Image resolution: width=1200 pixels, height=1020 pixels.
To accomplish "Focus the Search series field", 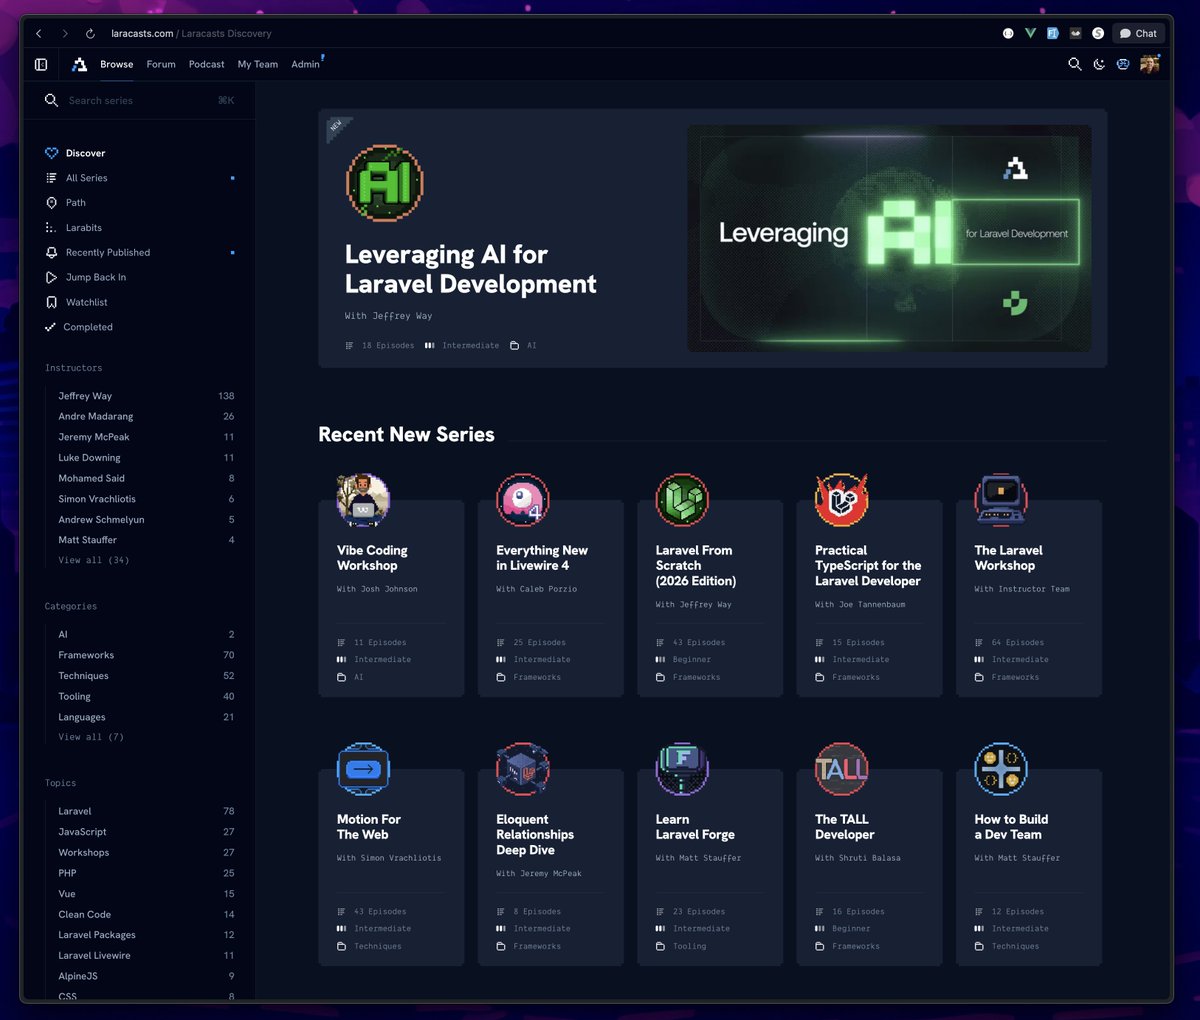I will (139, 100).
